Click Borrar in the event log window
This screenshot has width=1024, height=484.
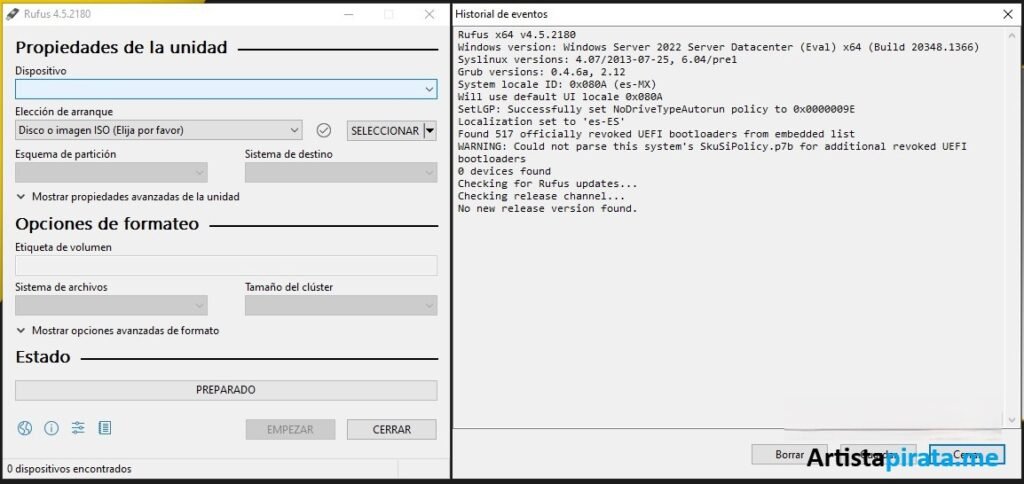[x=789, y=455]
